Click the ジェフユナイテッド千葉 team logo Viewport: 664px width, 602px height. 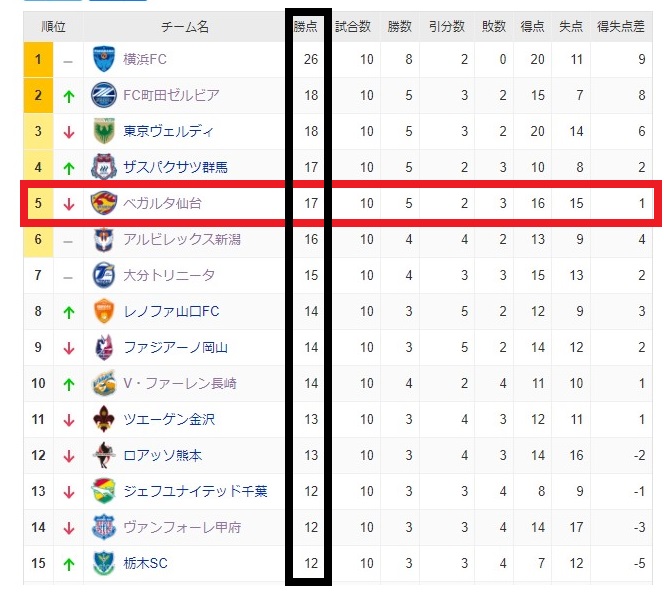coord(104,492)
